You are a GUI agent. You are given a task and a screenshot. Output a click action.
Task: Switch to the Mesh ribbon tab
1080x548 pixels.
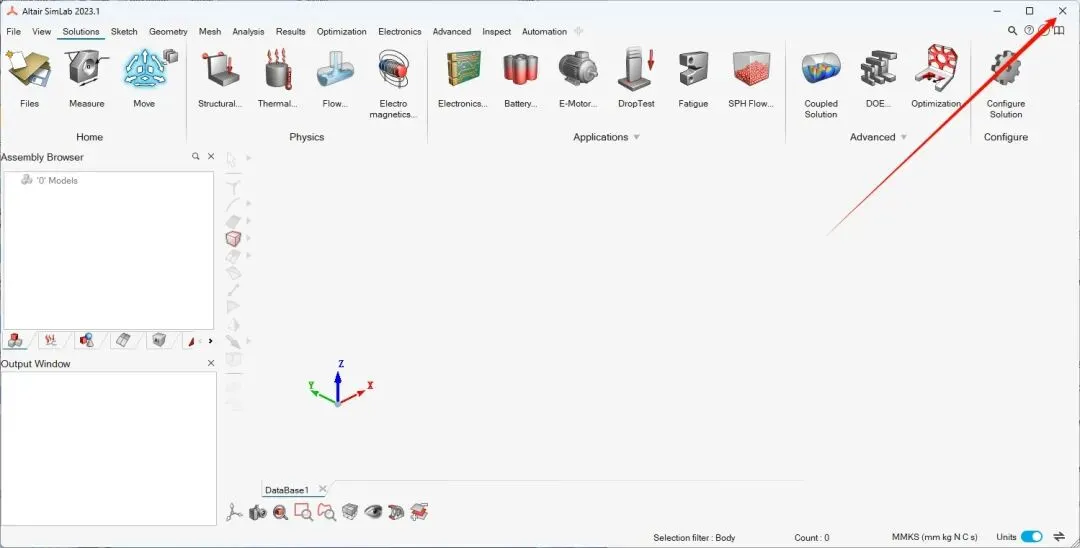pos(210,32)
